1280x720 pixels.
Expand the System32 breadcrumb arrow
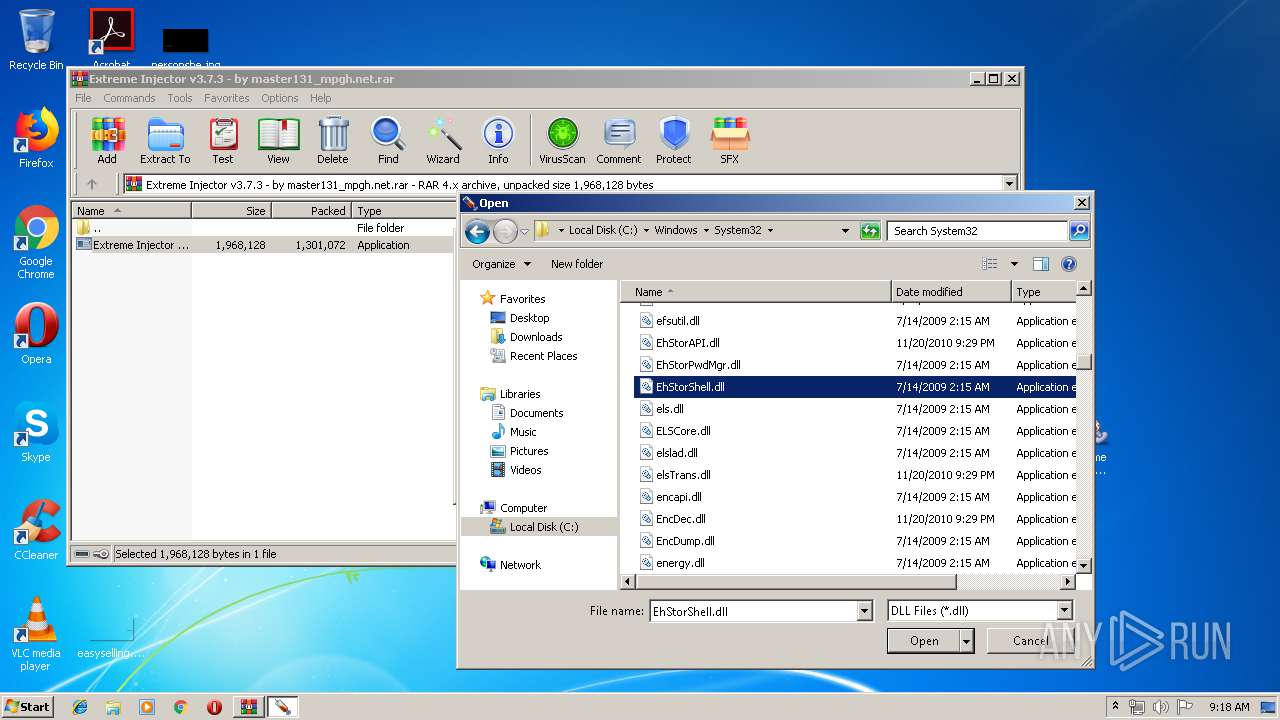(770, 230)
